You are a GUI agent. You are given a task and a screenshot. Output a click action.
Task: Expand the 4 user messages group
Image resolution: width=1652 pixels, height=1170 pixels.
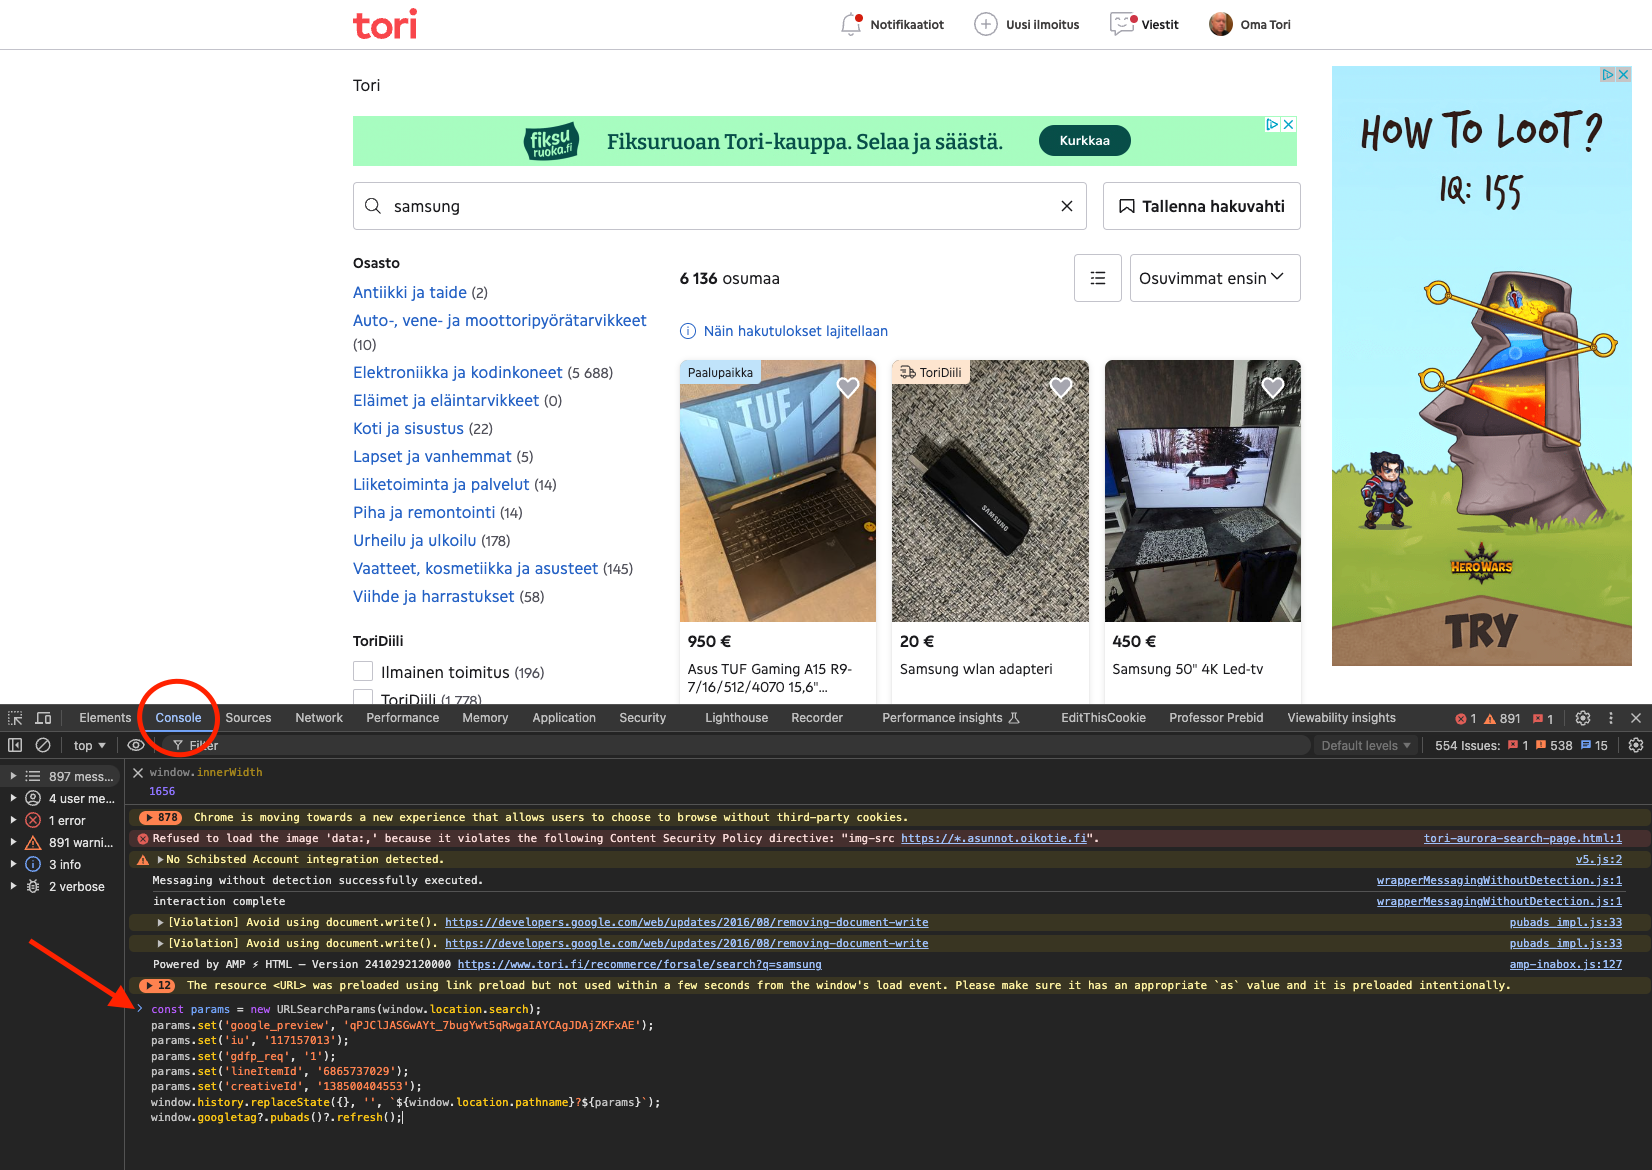tap(13, 798)
